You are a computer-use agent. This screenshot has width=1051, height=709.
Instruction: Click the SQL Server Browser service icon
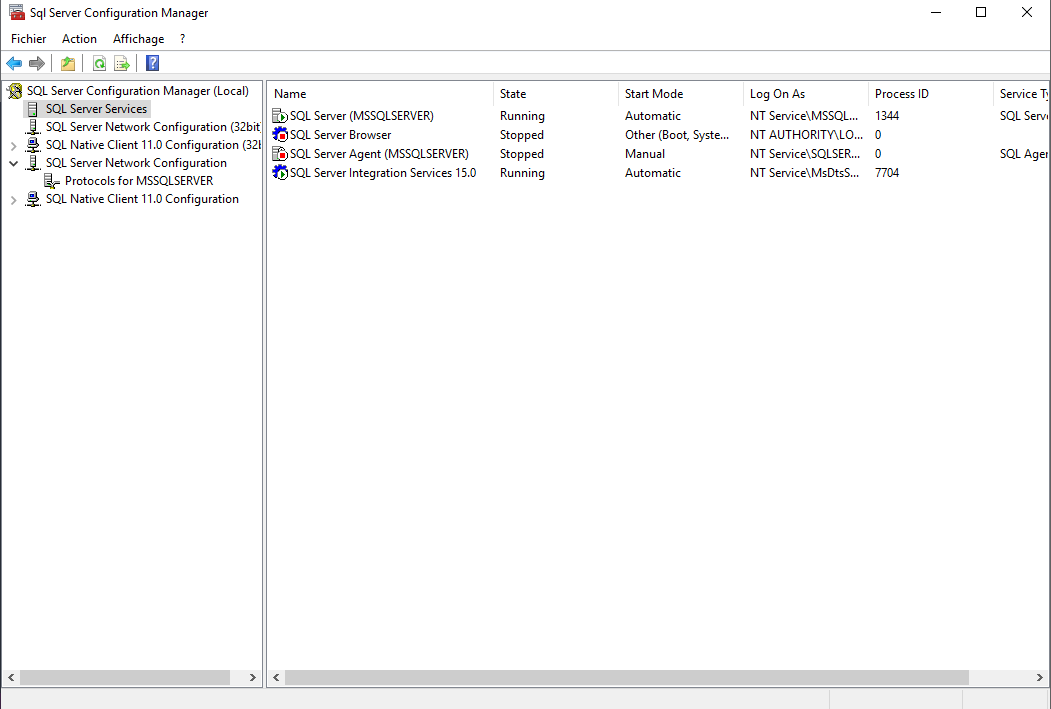pyautogui.click(x=280, y=135)
